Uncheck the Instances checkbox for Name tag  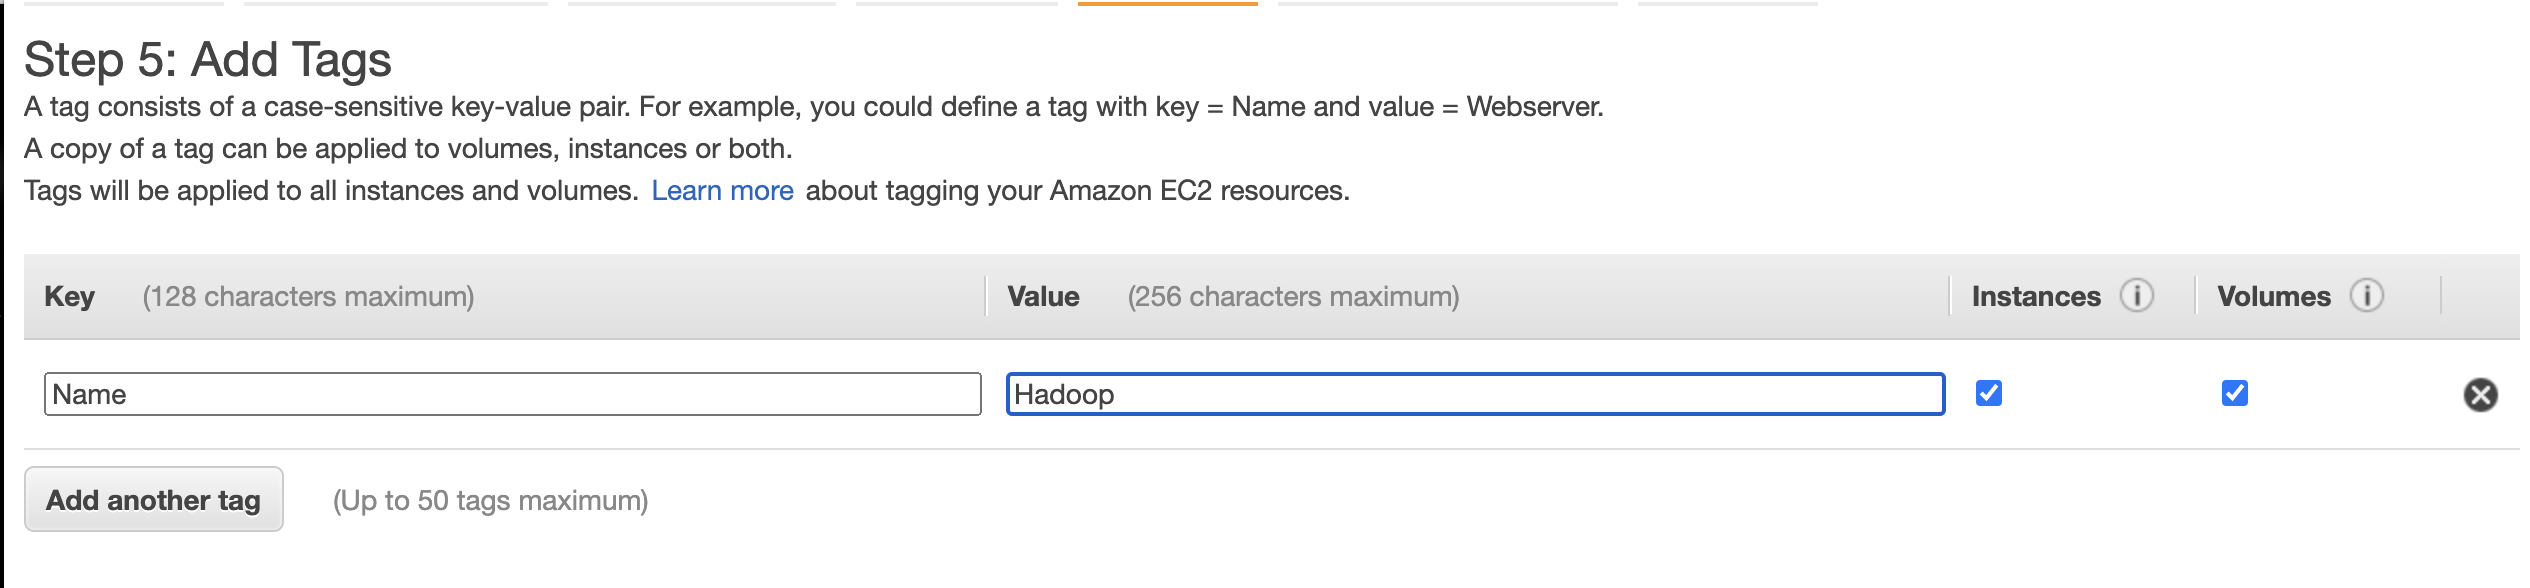[x=1989, y=393]
